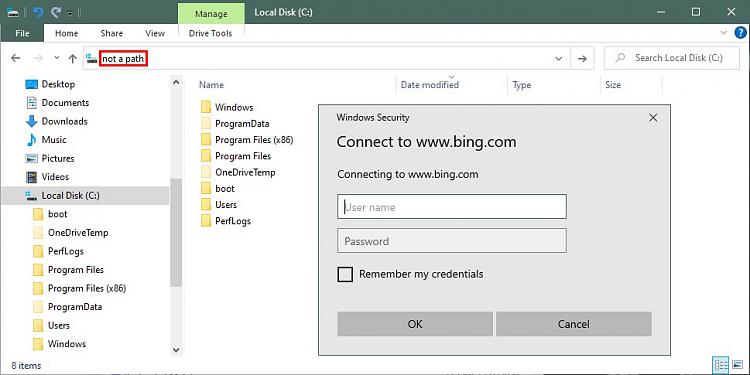Select Windows folder icon in file list

click(x=206, y=107)
